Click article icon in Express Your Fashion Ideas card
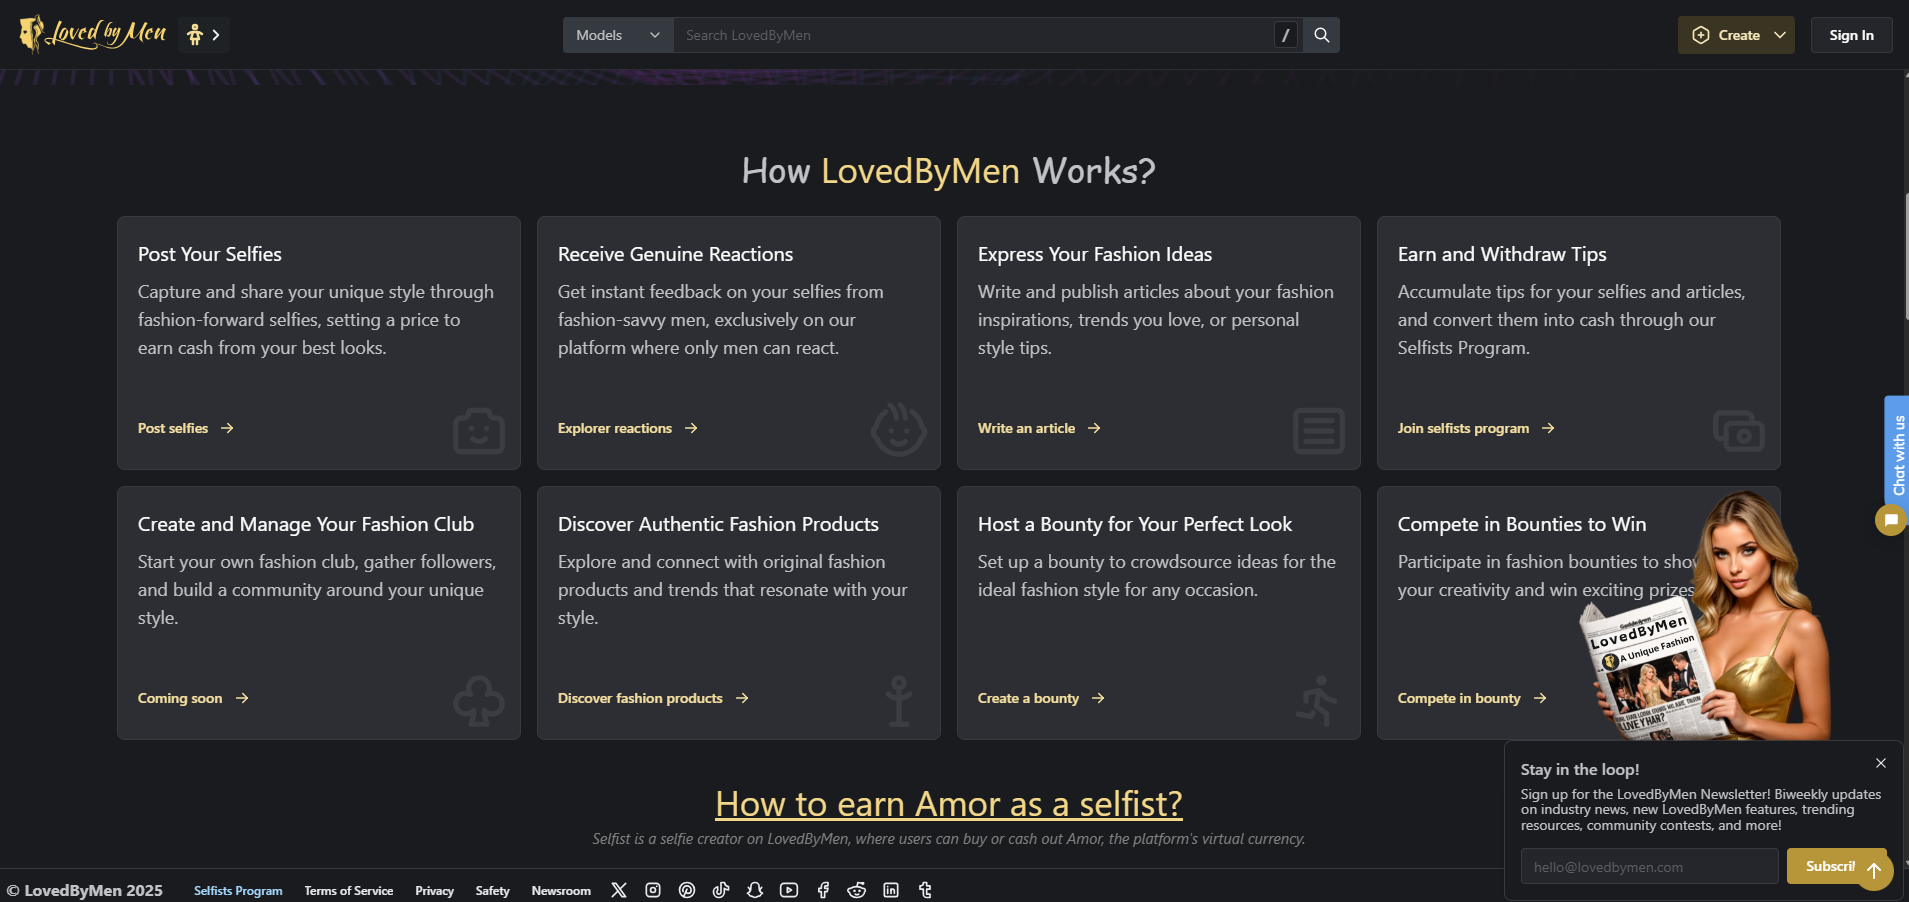Viewport: 1909px width, 902px height. 1319,431
